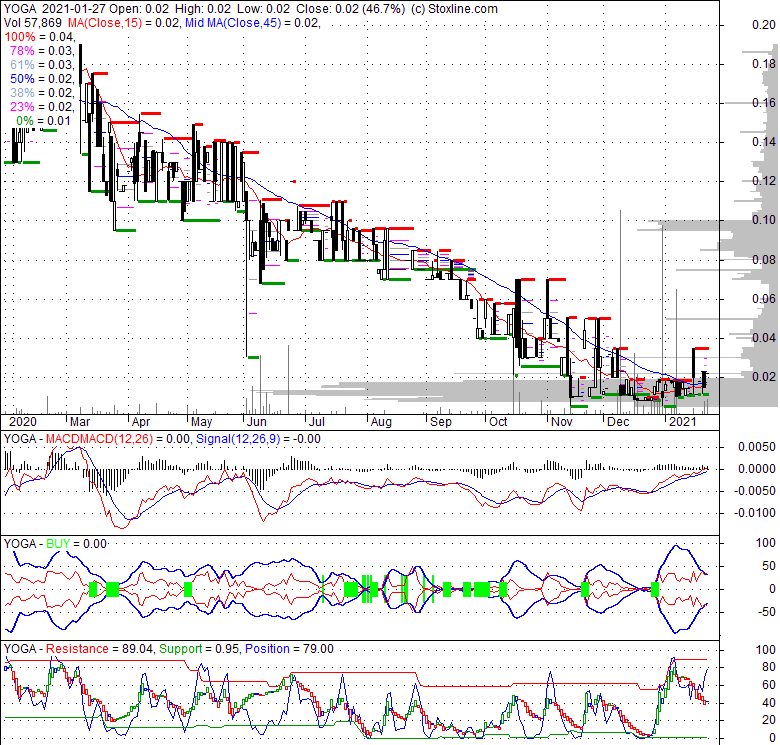Click the '50% = 0.02' Fibonacci level
This screenshot has height=745, width=780.
tap(42, 79)
